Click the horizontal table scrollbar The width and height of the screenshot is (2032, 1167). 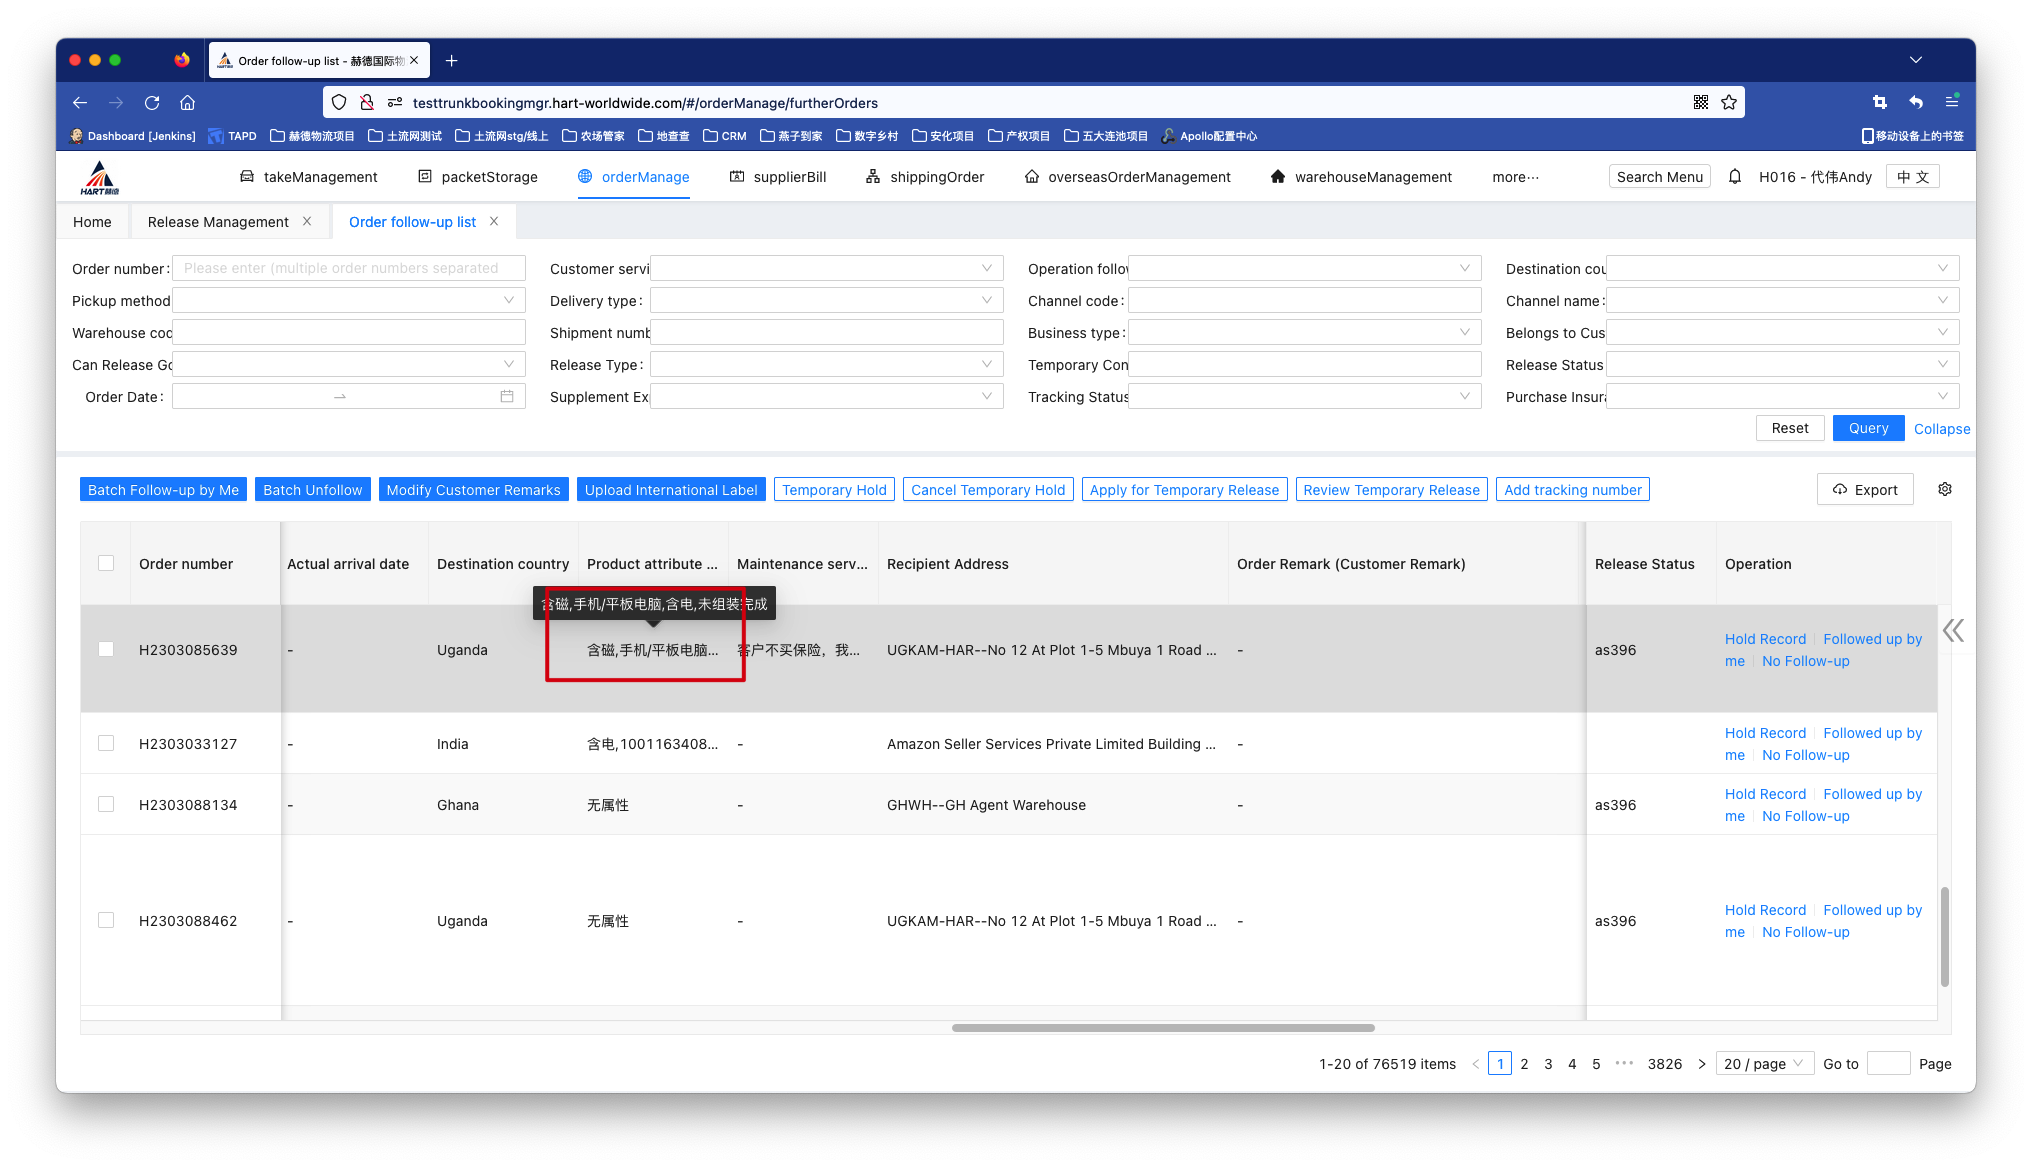coord(1163,1027)
